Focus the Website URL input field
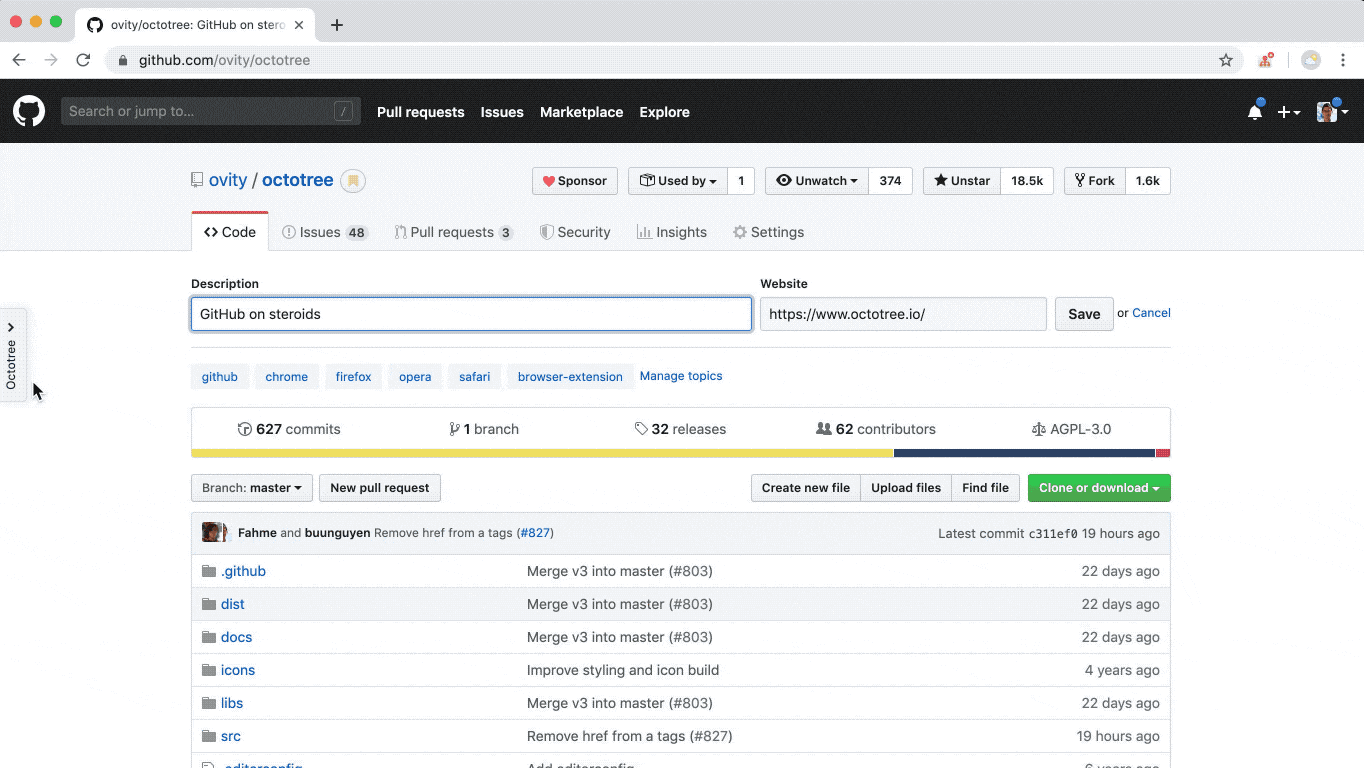Image resolution: width=1364 pixels, height=768 pixels. pos(903,314)
